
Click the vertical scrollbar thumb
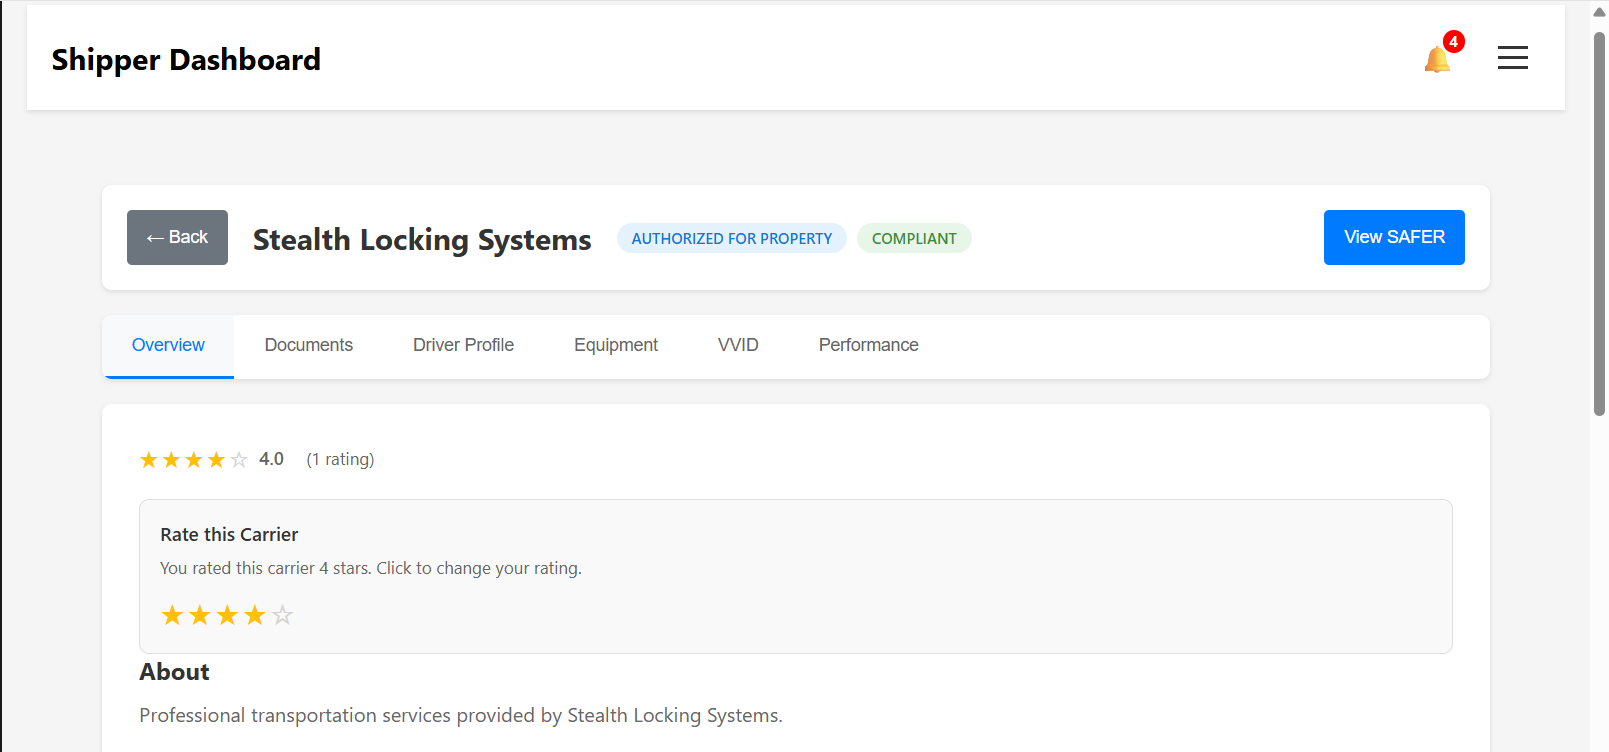pos(1599,220)
